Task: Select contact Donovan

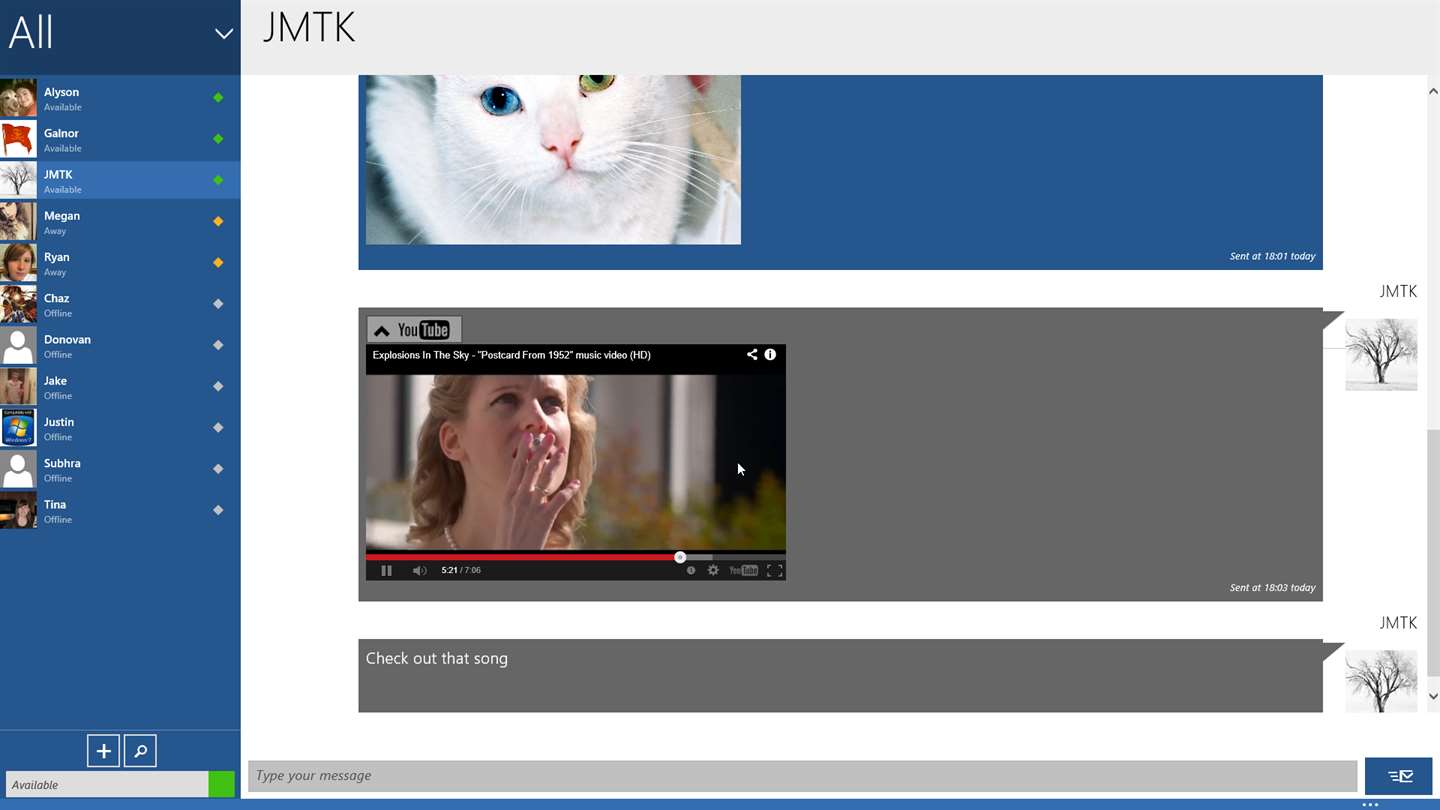Action: coord(120,346)
